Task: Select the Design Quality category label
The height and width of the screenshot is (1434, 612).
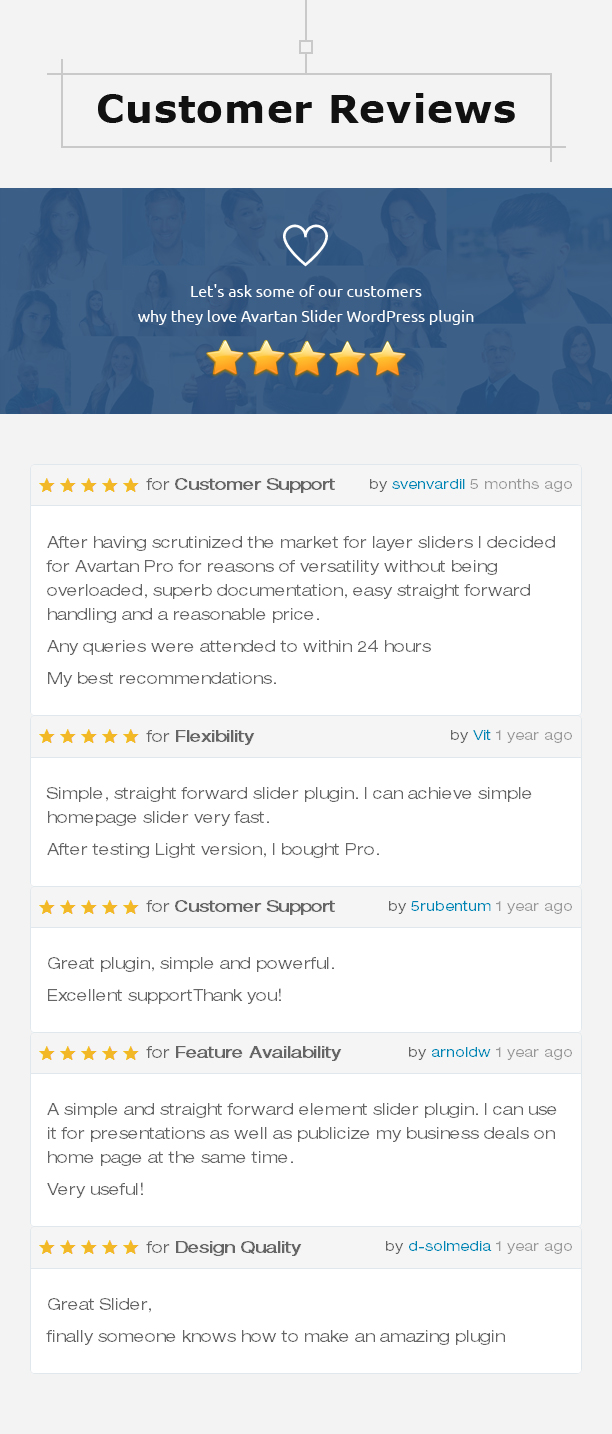Action: click(238, 1248)
